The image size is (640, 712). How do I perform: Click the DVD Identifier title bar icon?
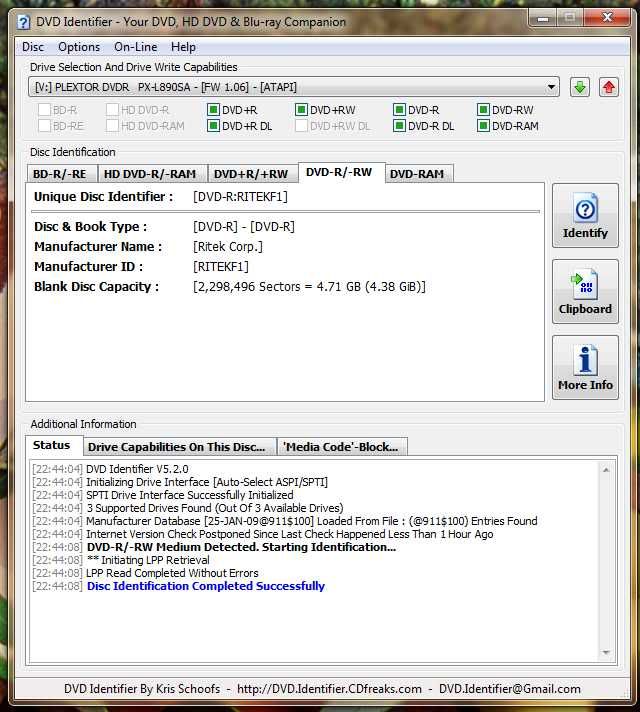pyautogui.click(x=23, y=22)
